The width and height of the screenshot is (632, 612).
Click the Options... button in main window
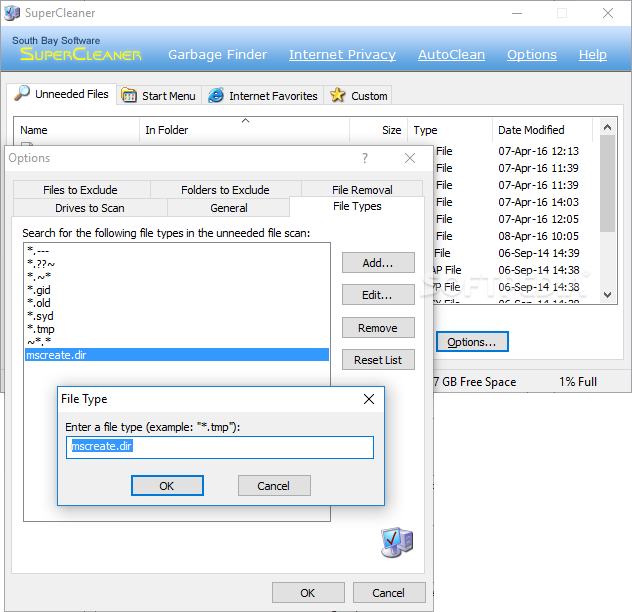[x=472, y=342]
